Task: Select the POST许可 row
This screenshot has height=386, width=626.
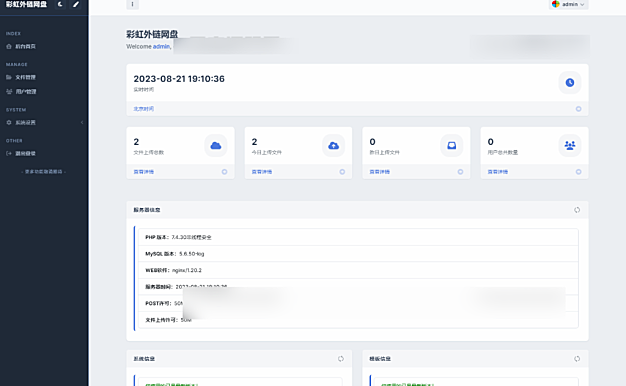Action: pyautogui.click(x=358, y=303)
